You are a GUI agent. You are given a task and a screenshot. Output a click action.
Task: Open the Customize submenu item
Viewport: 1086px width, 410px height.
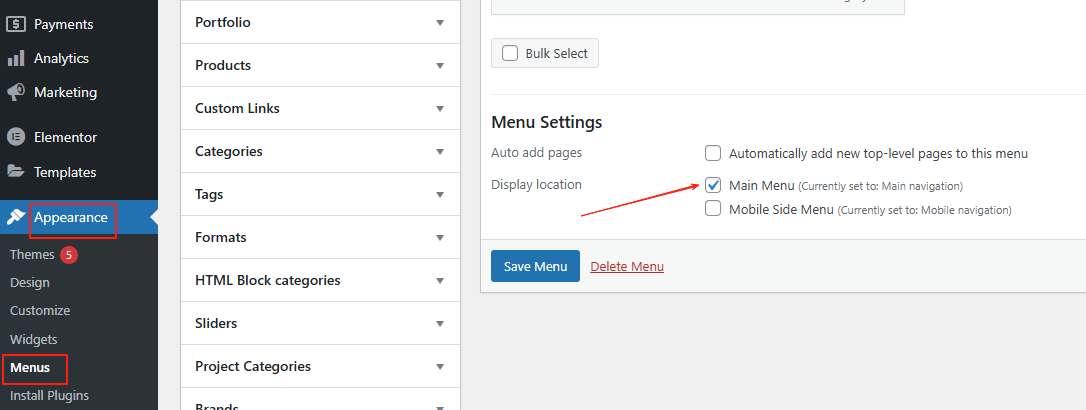click(x=40, y=311)
